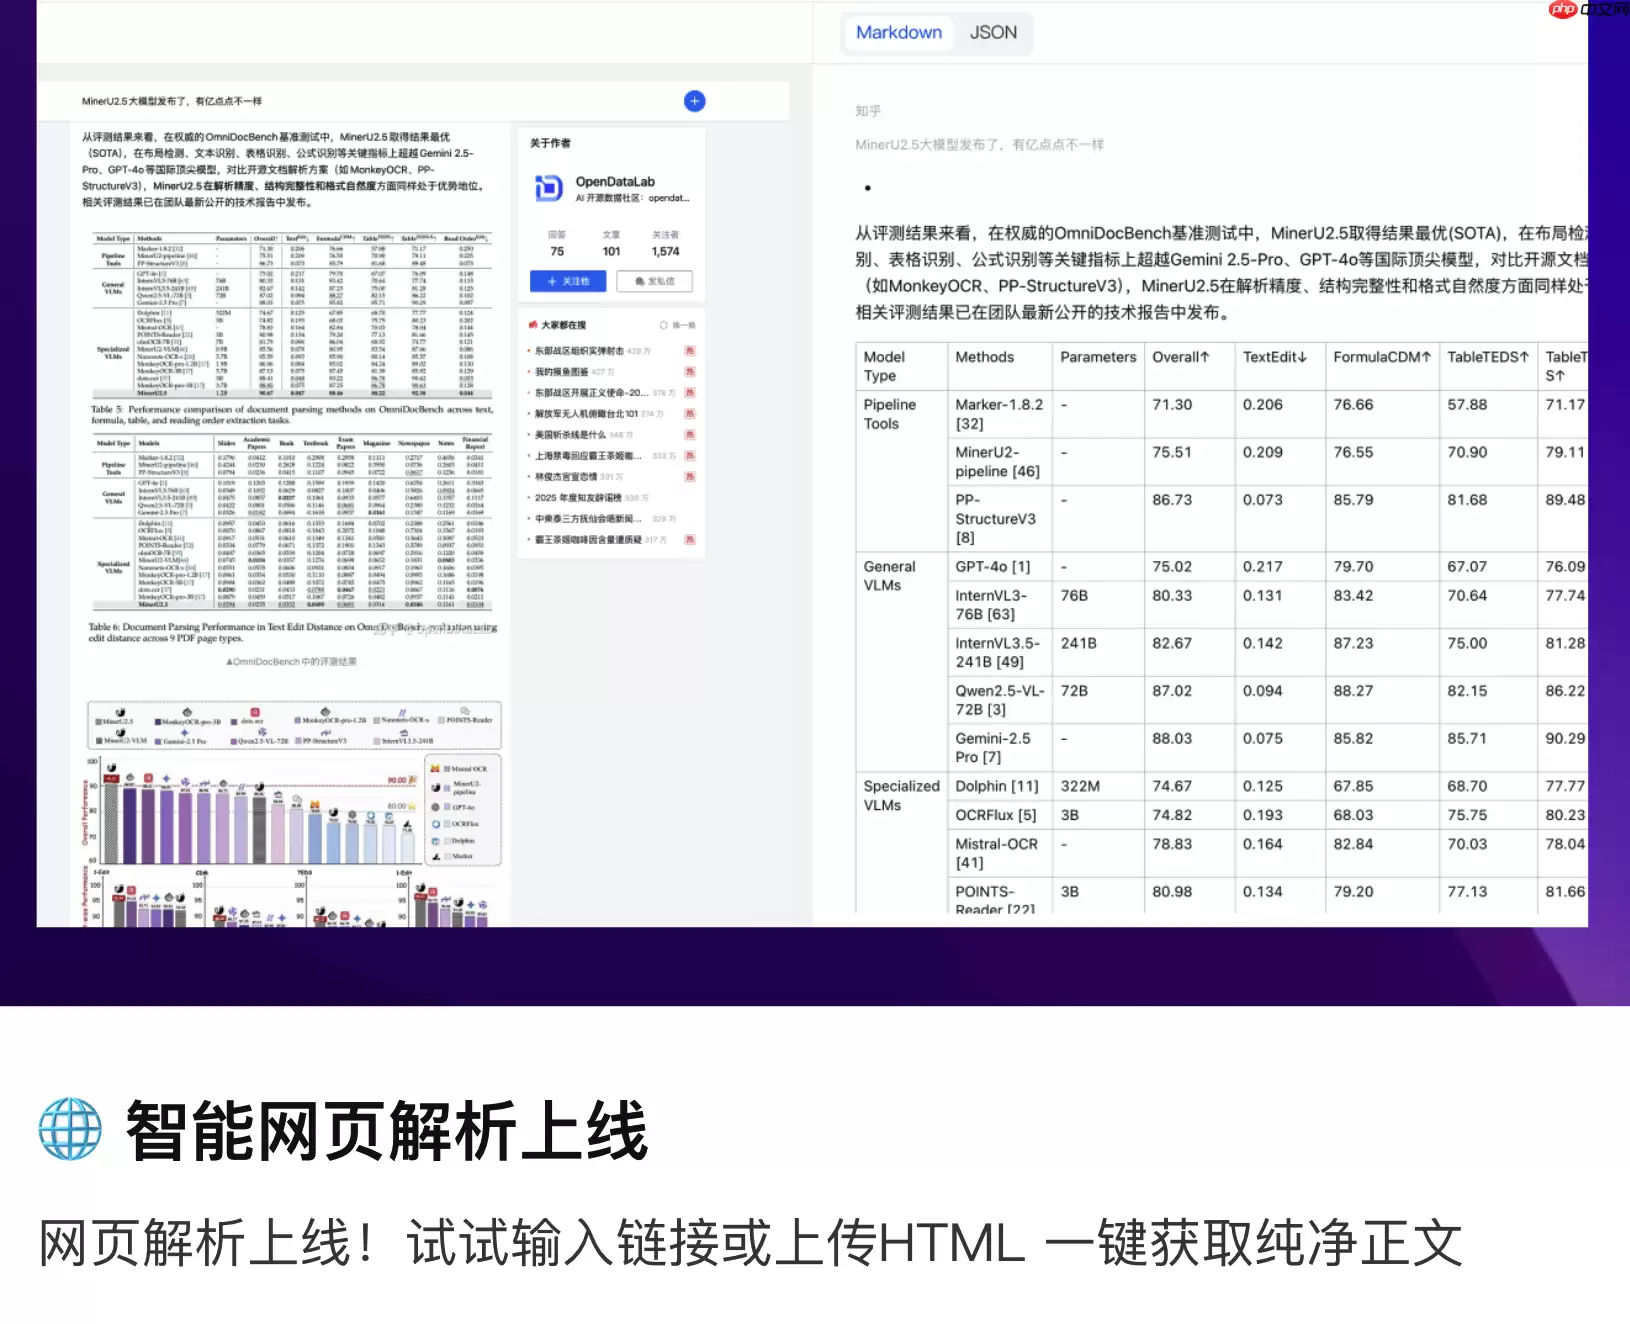Click the blue plus icon beside the article title
The width and height of the screenshot is (1630, 1324).
tap(695, 101)
